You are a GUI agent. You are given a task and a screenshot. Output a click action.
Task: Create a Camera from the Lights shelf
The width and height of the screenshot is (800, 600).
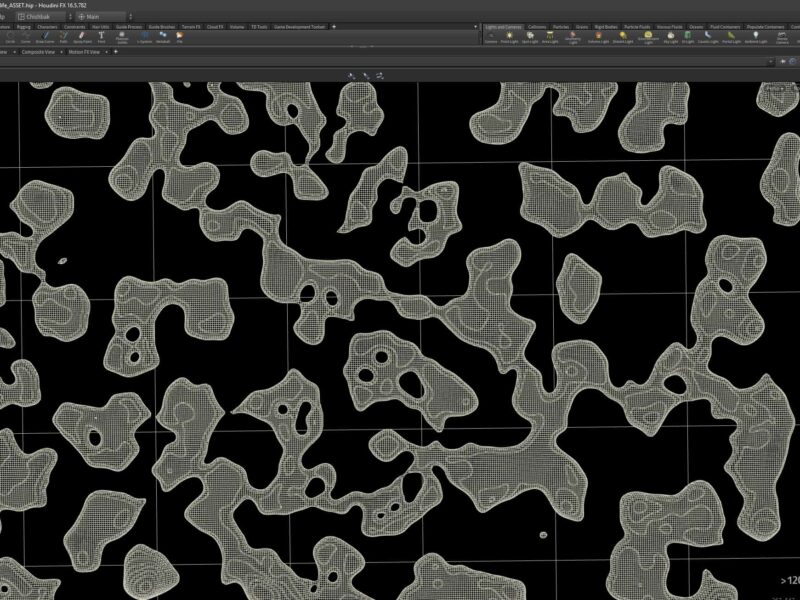click(492, 40)
